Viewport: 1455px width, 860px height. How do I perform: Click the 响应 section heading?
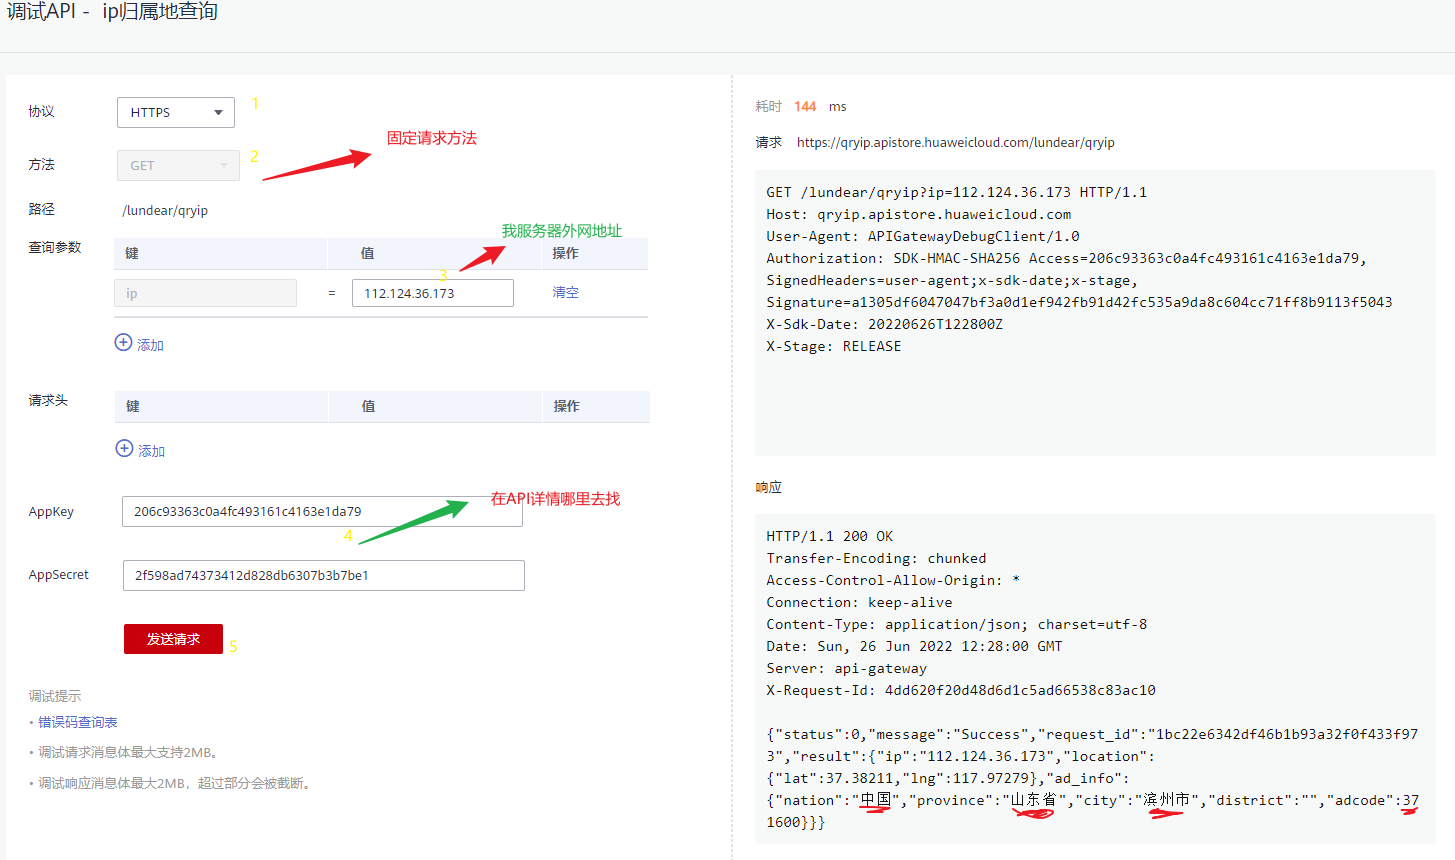pyautogui.click(x=769, y=487)
